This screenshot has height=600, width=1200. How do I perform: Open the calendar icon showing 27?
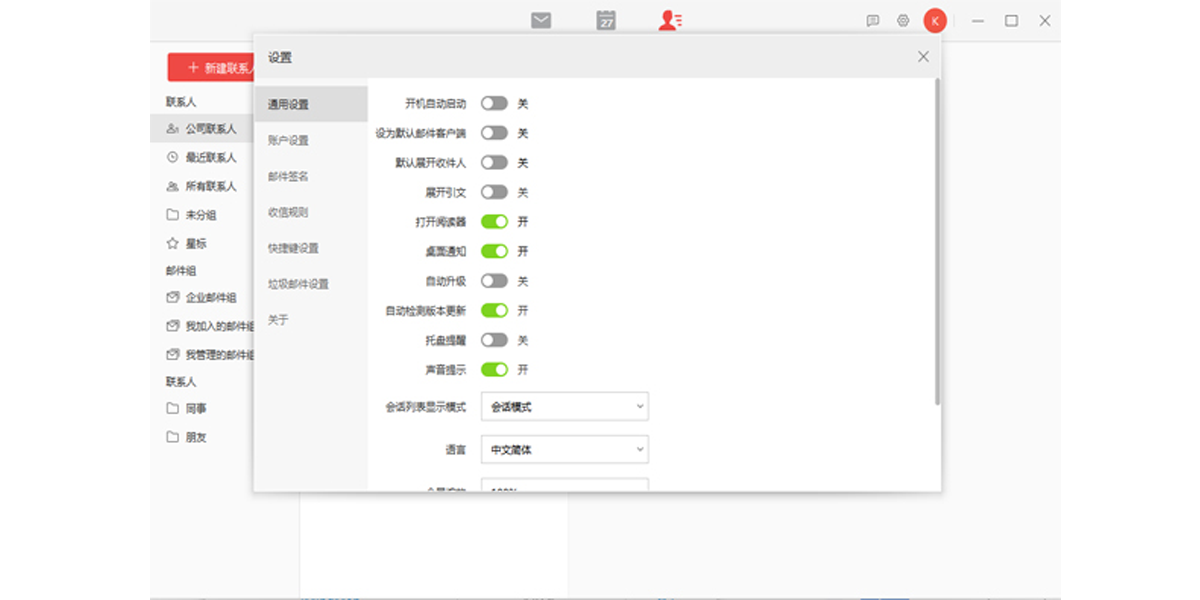[605, 19]
